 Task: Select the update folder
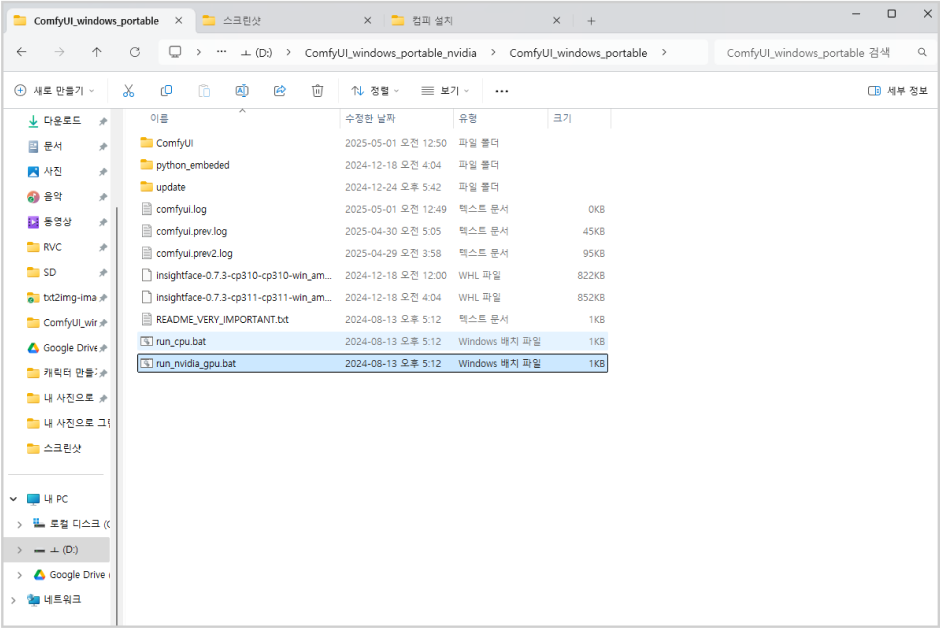(372, 187)
